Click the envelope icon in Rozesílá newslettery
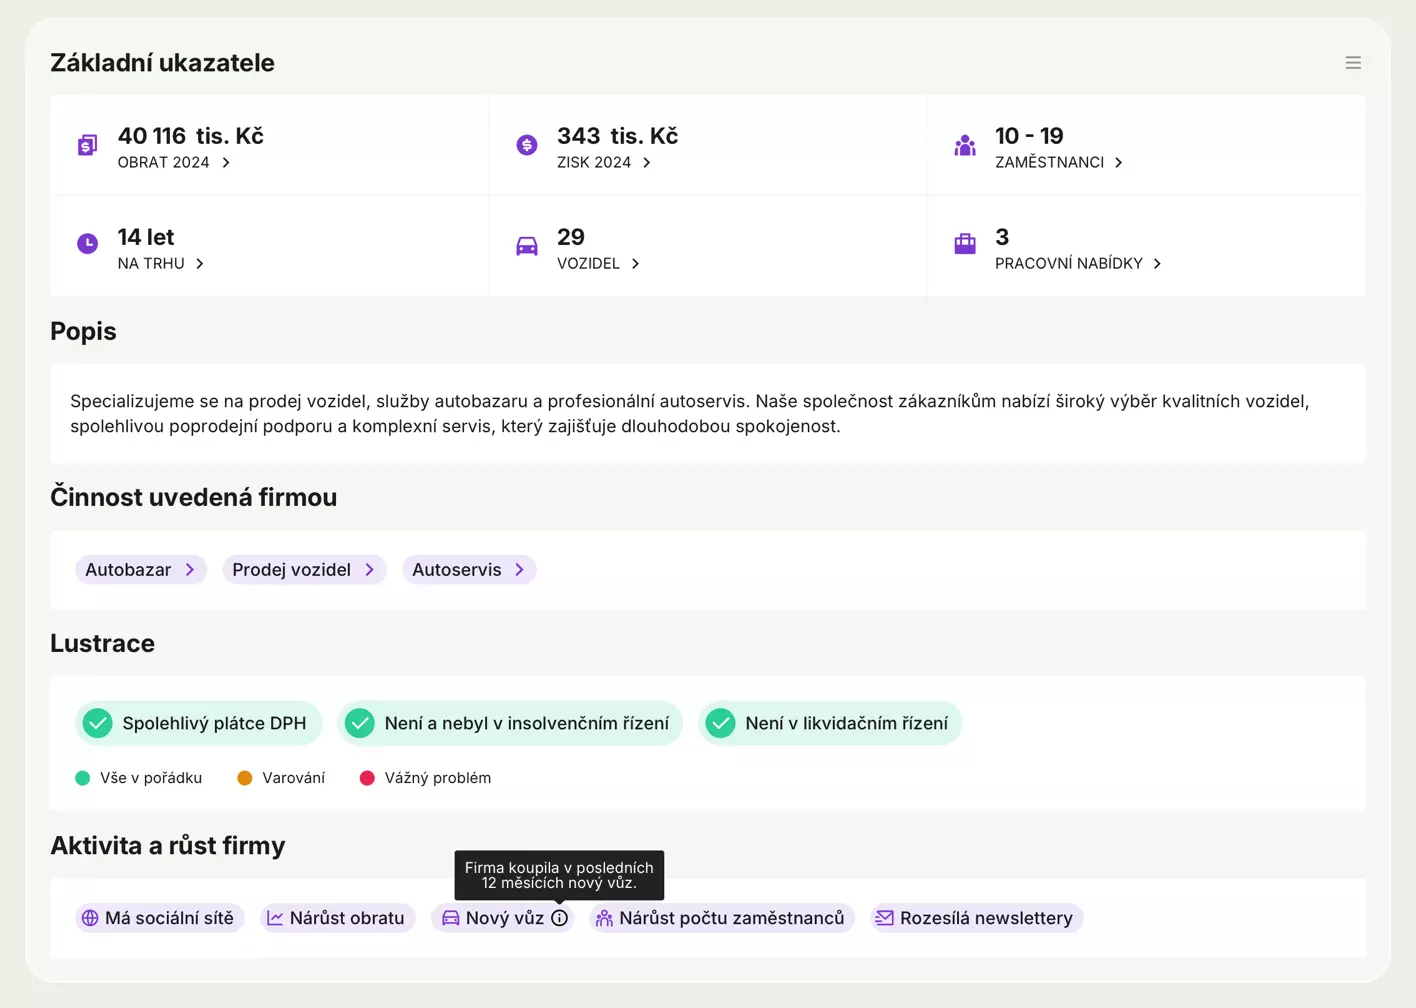 (x=885, y=918)
